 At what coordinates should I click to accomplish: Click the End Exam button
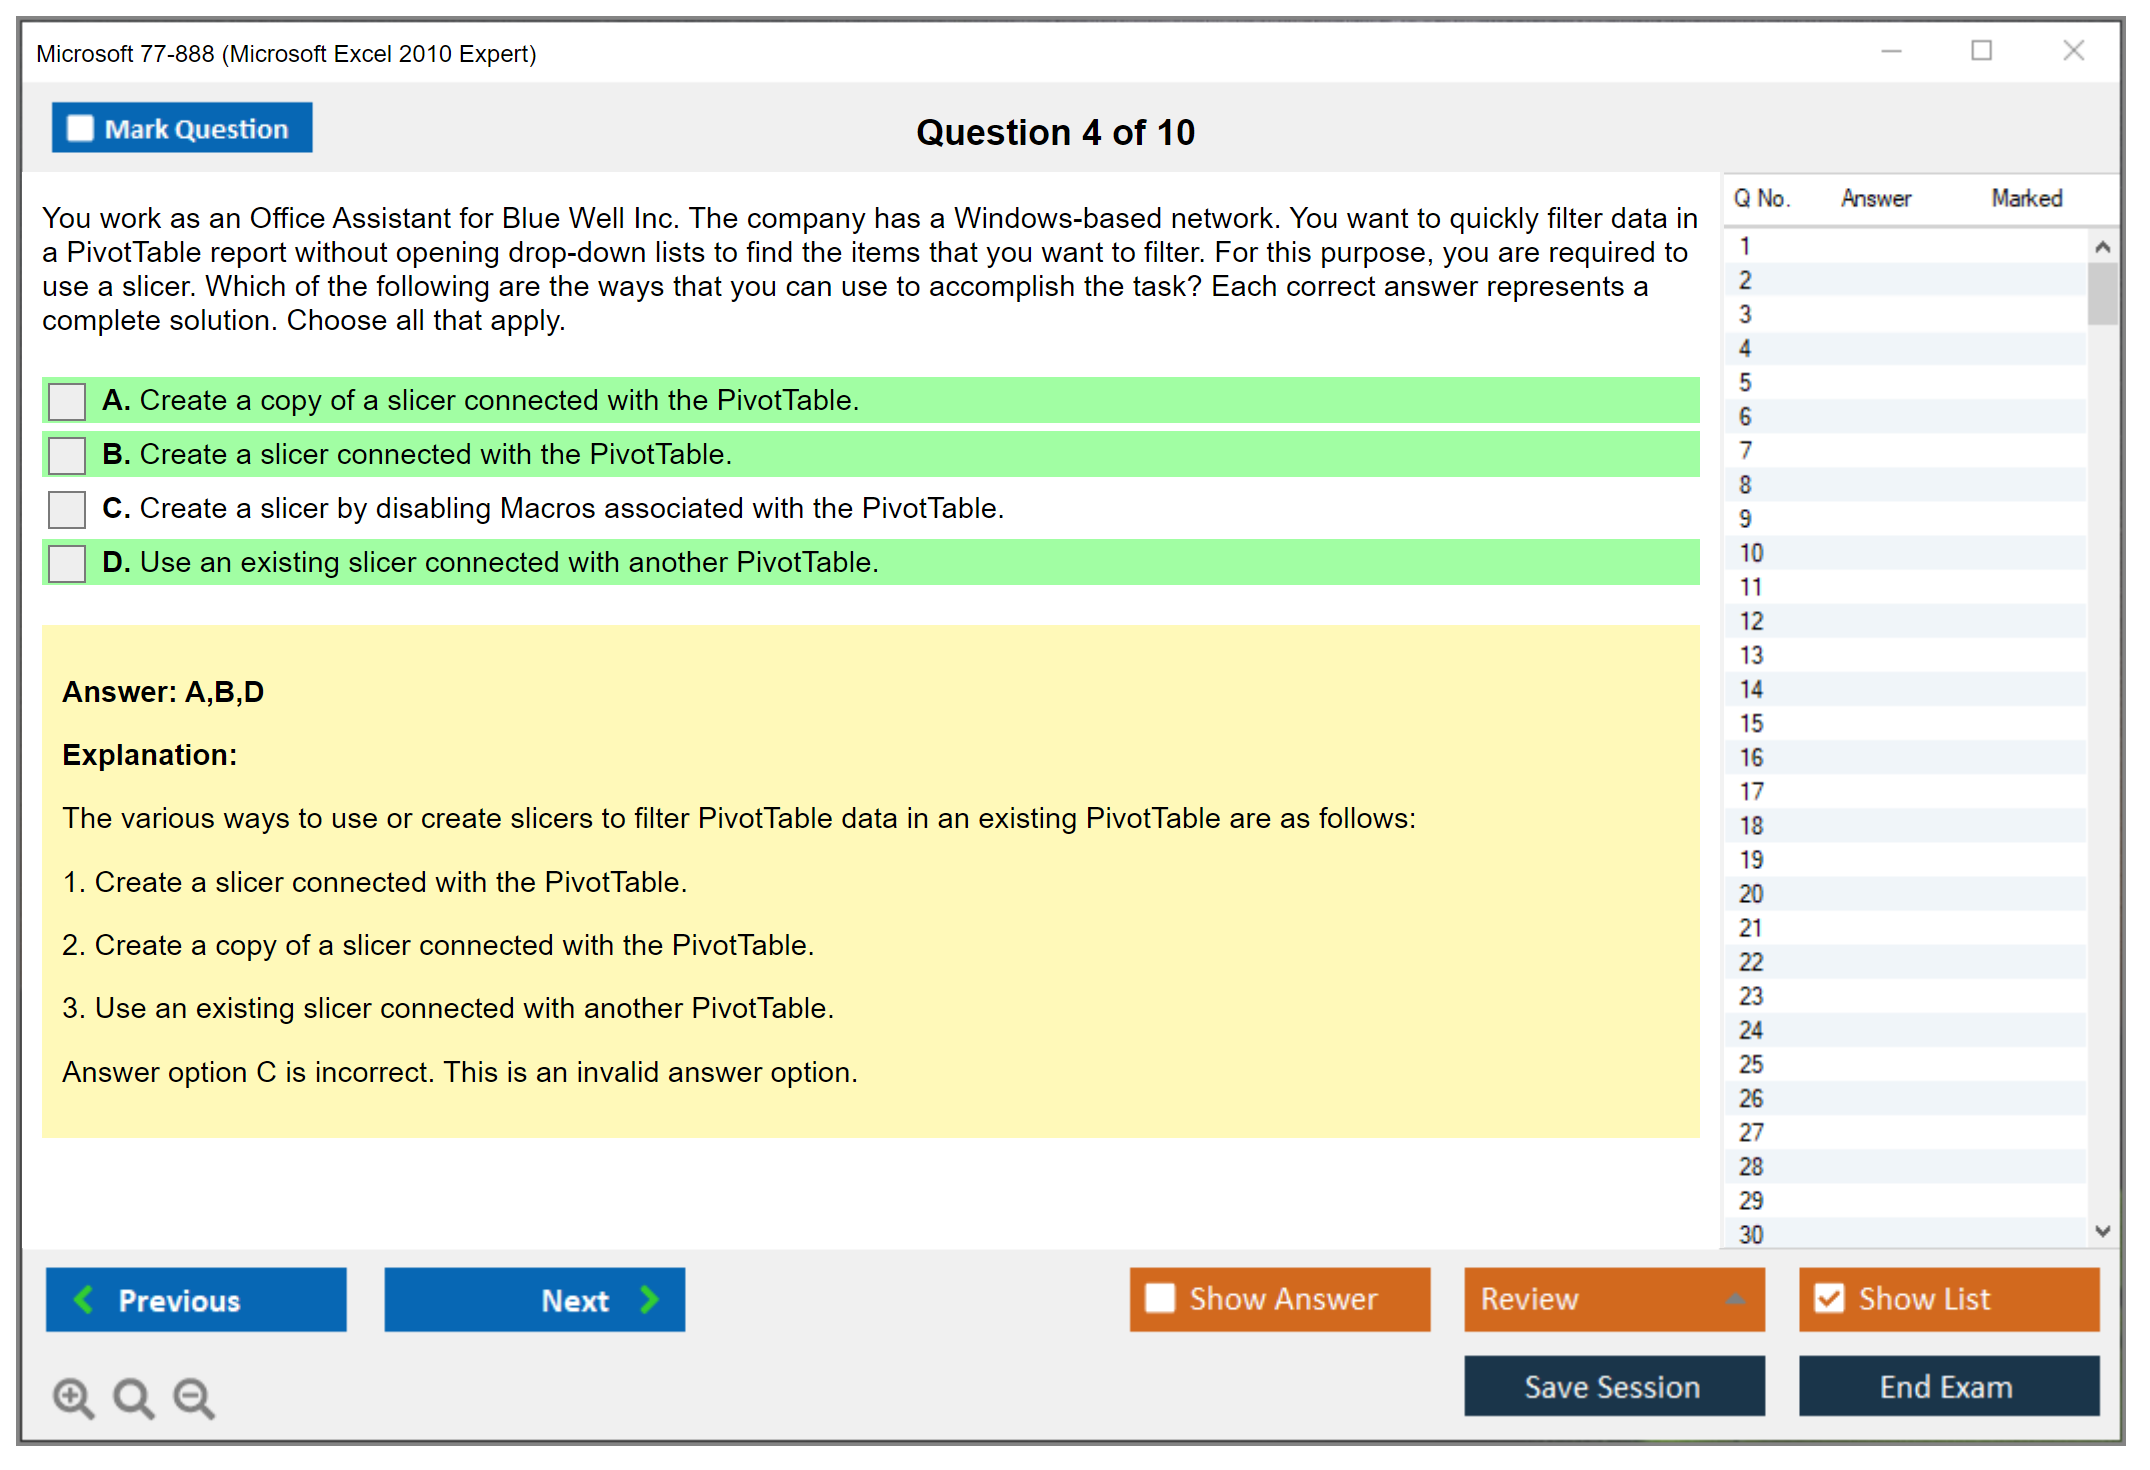pos(1947,1386)
